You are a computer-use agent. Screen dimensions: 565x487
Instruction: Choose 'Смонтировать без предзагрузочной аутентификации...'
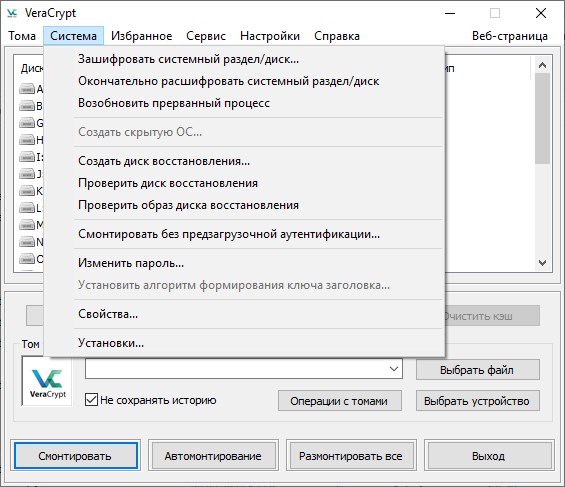coord(245,234)
